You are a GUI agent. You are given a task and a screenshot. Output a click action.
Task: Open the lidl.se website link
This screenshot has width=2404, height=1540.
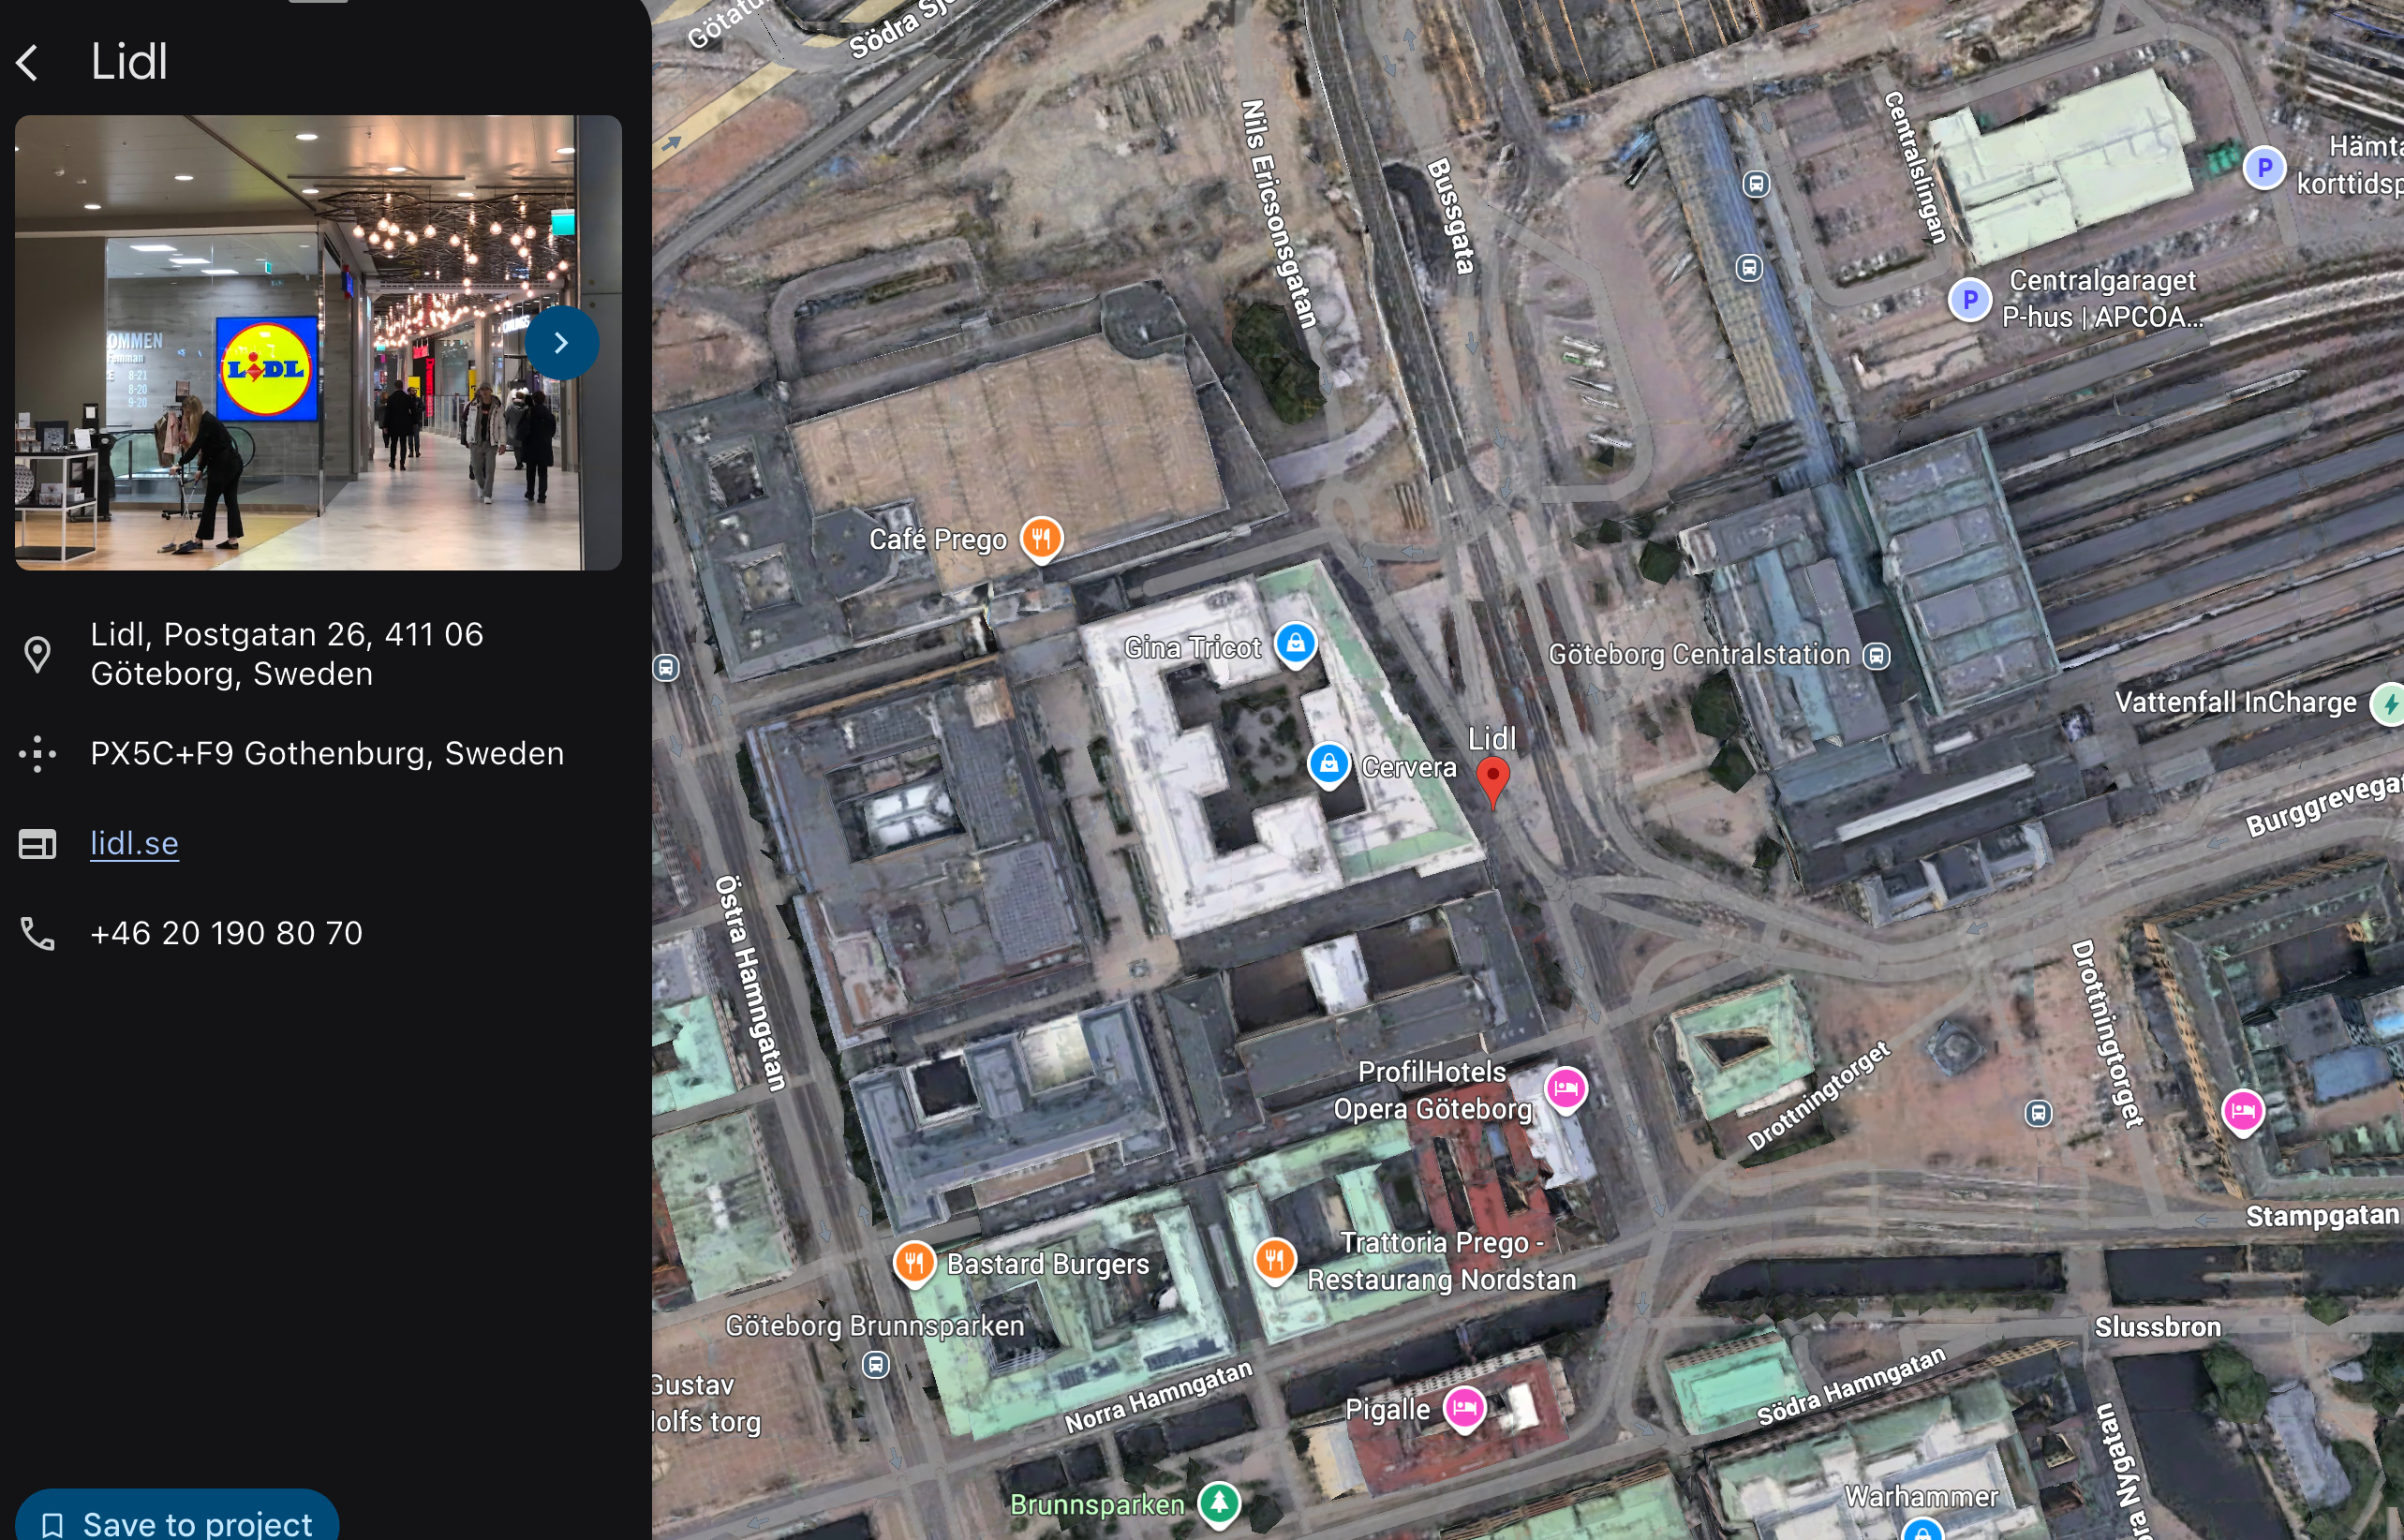tap(134, 843)
